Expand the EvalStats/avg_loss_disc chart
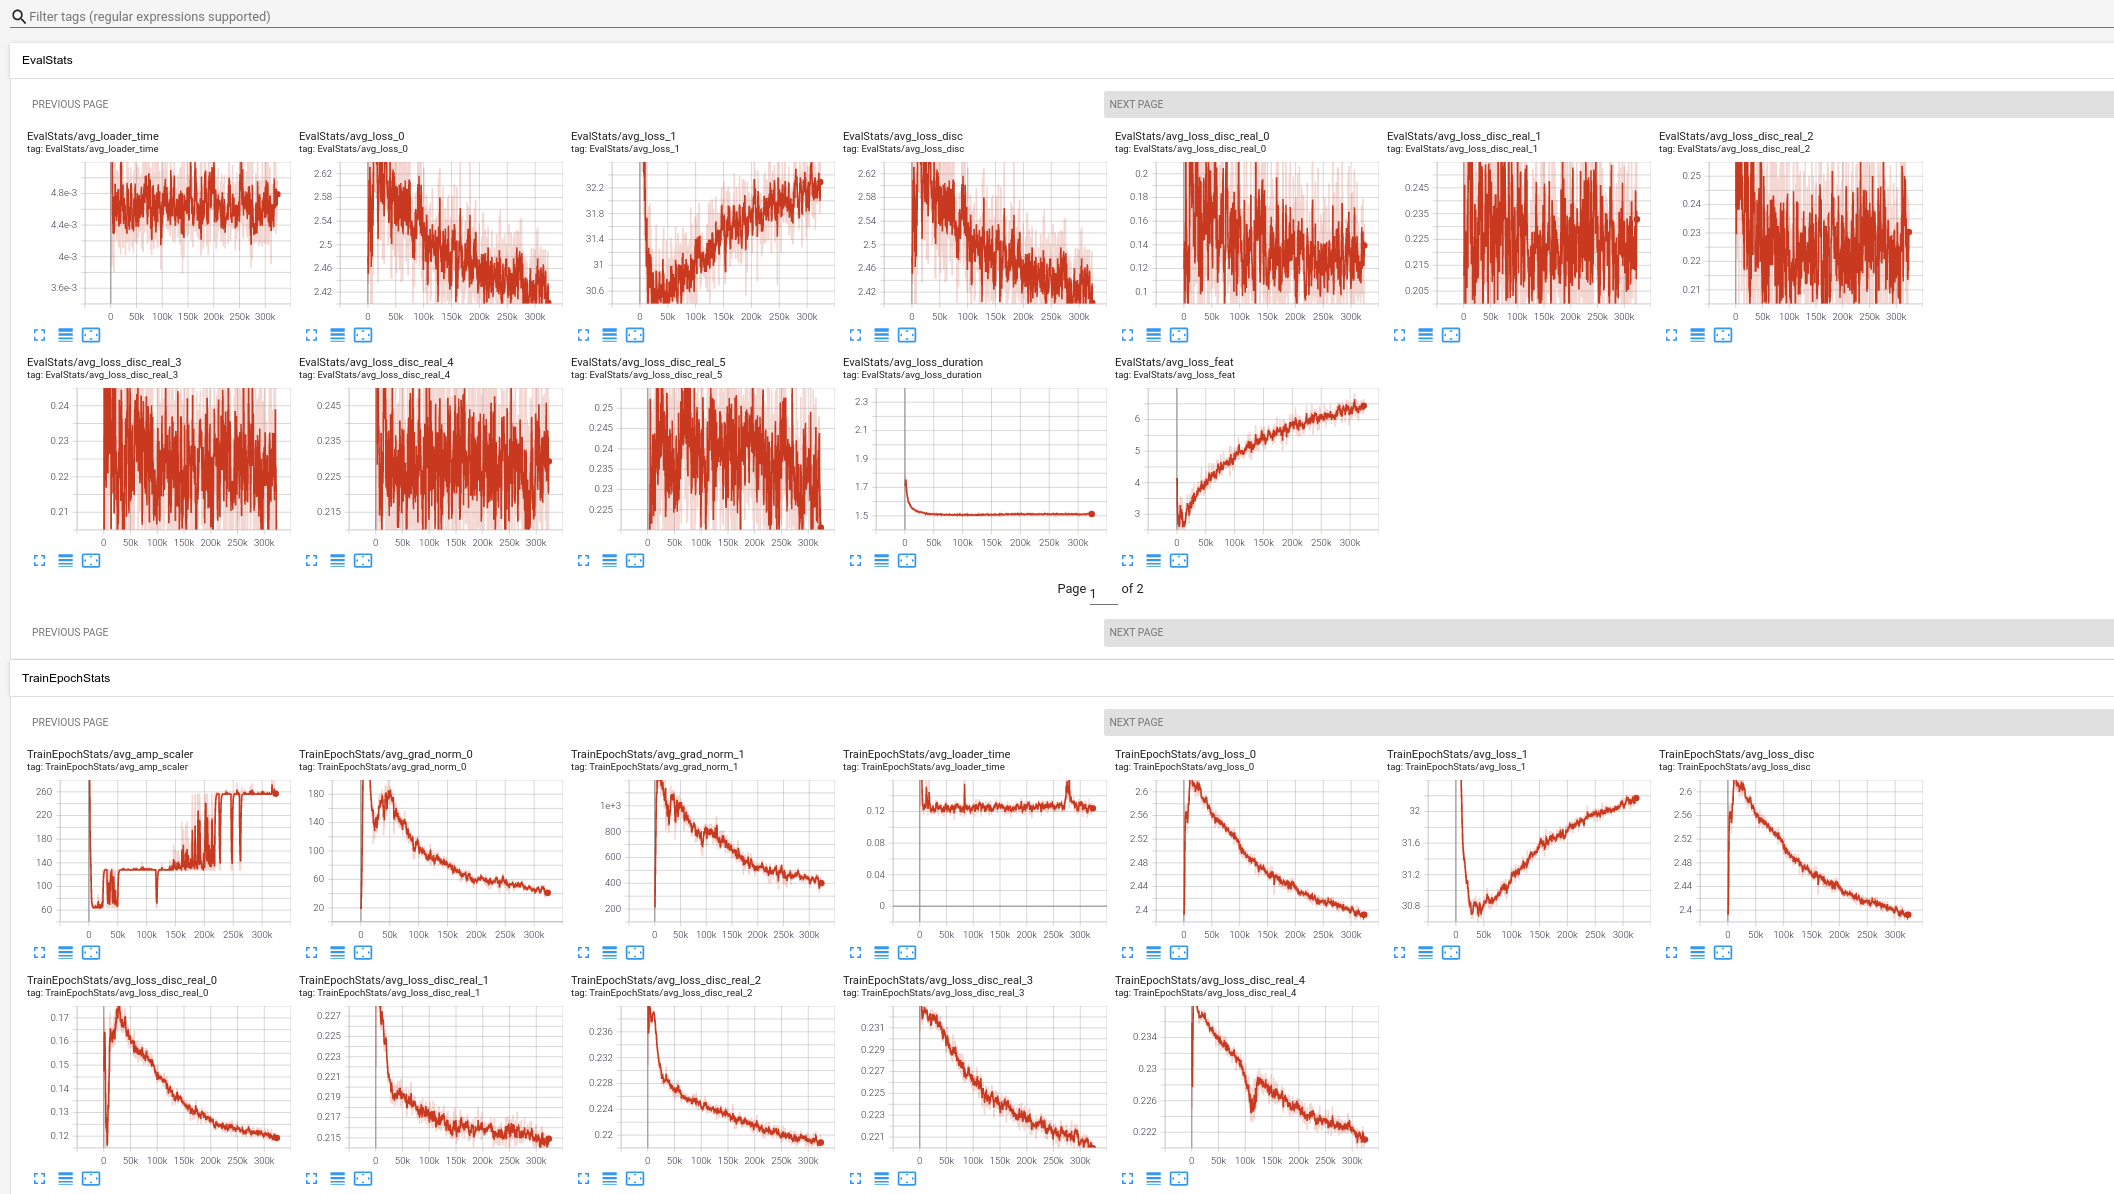This screenshot has width=2114, height=1194. 856,335
